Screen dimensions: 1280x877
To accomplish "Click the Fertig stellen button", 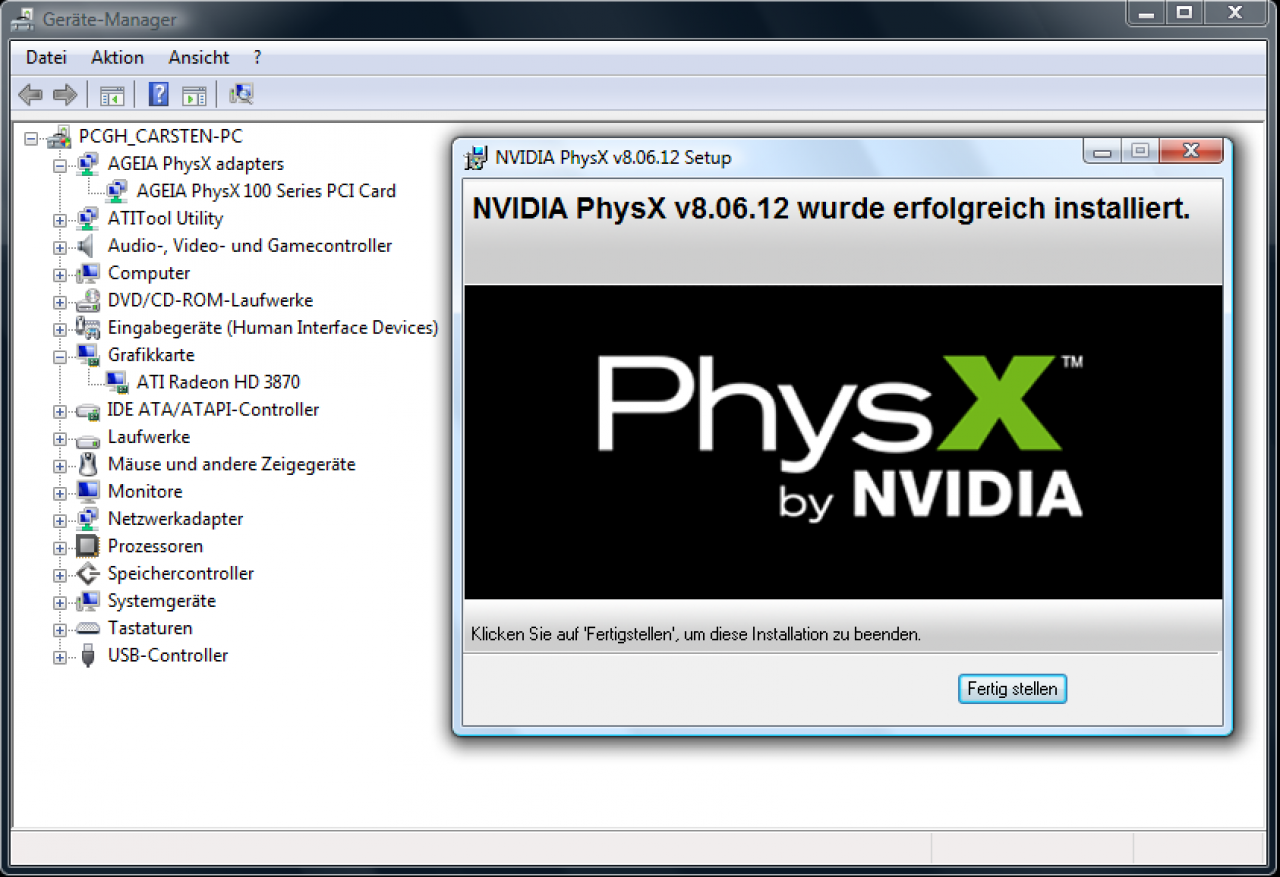I will click(x=1012, y=689).
